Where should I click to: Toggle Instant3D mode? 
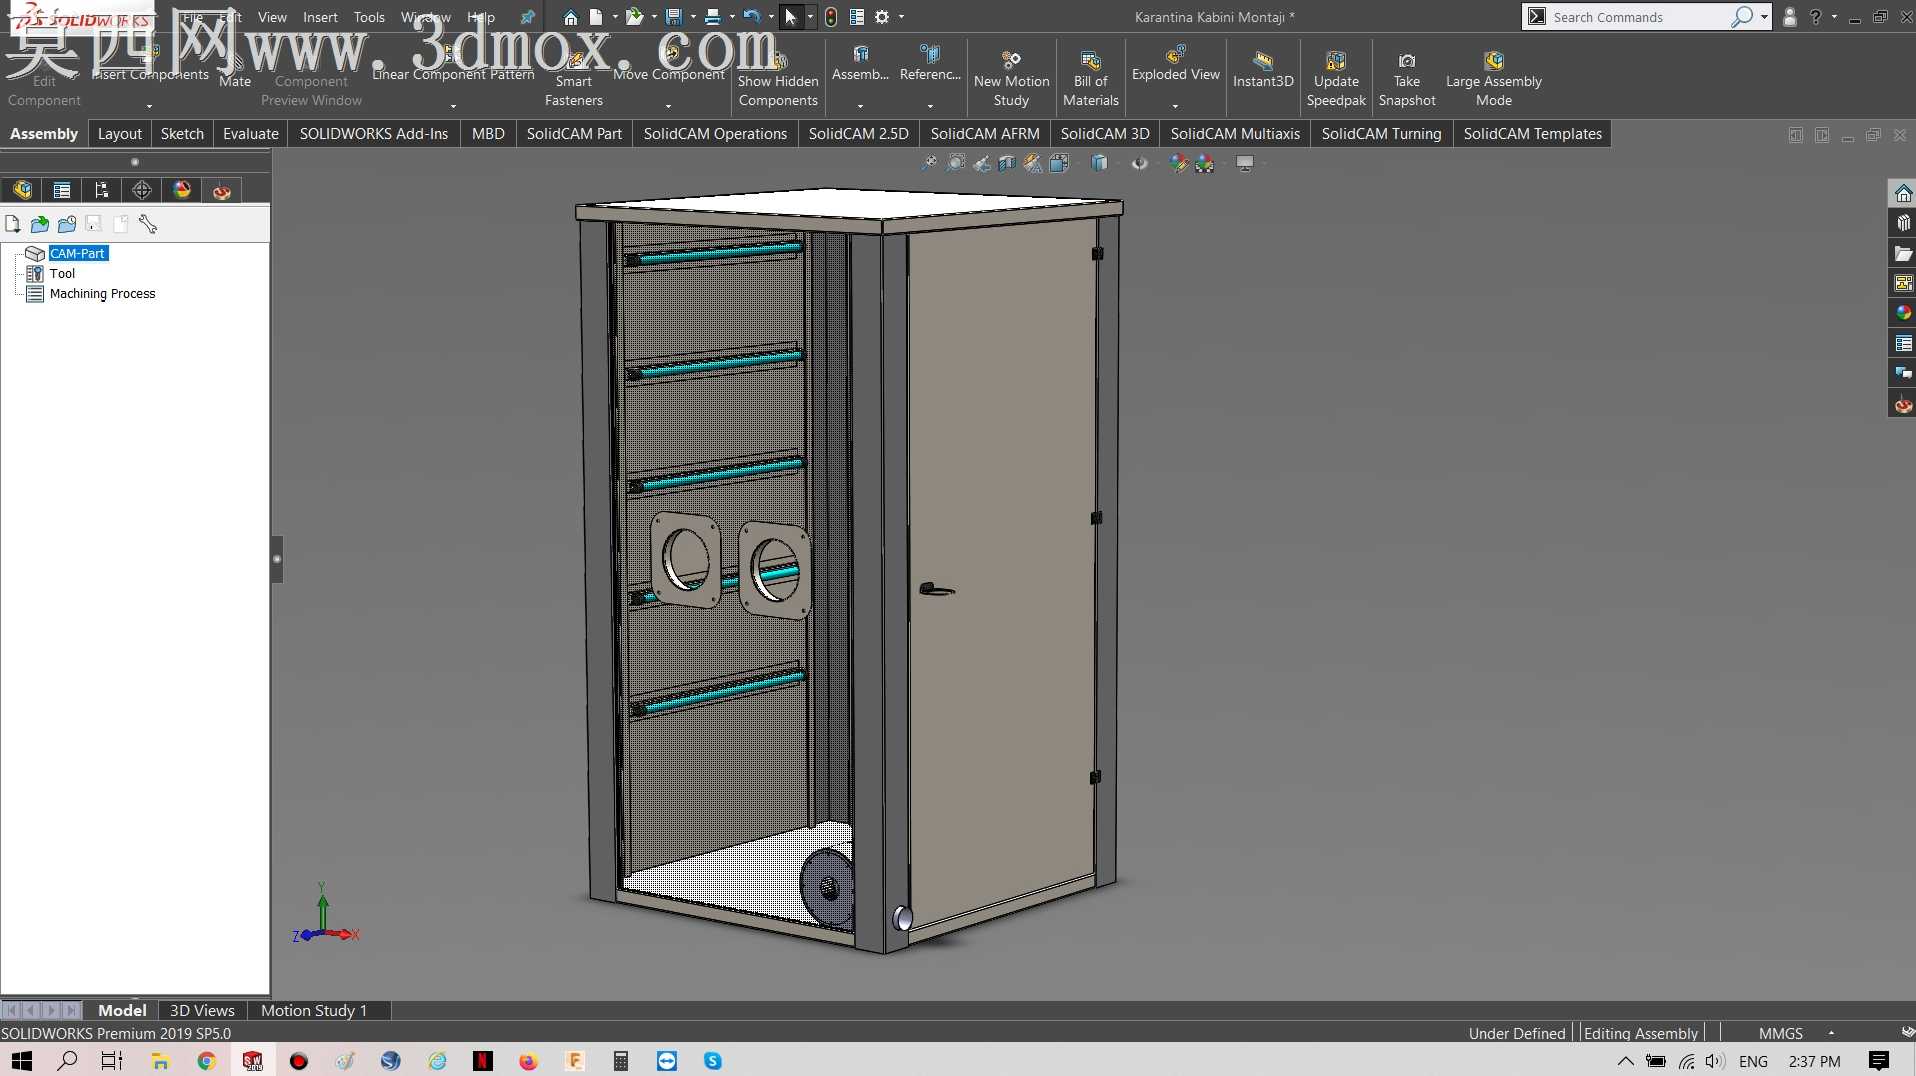point(1263,70)
